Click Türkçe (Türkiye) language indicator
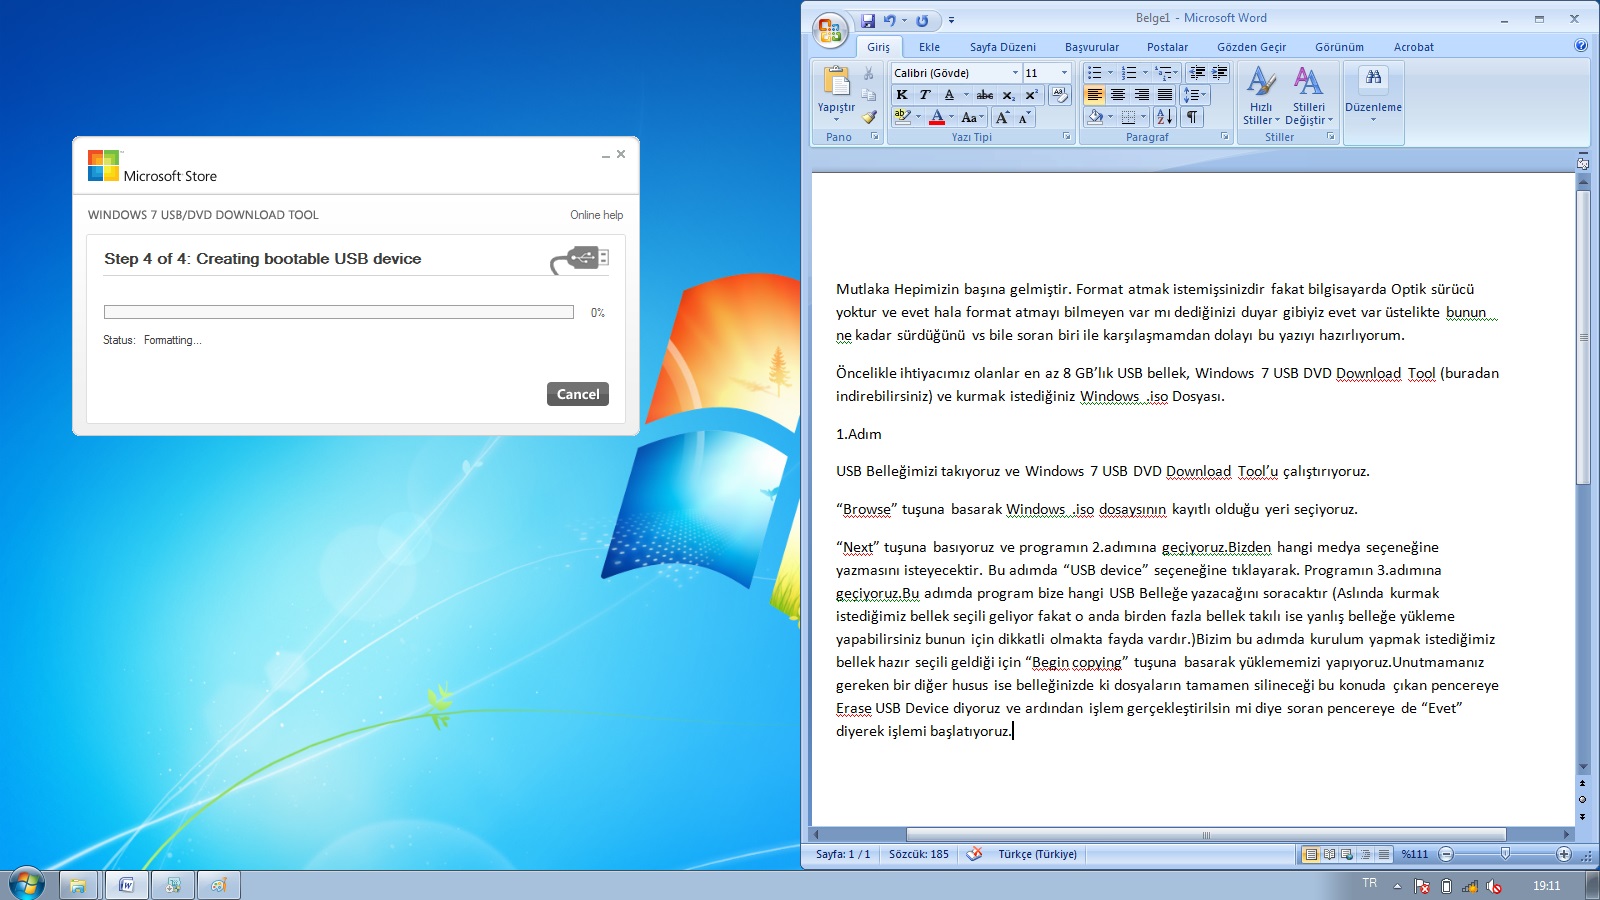Image resolution: width=1600 pixels, height=900 pixels. coord(1037,854)
